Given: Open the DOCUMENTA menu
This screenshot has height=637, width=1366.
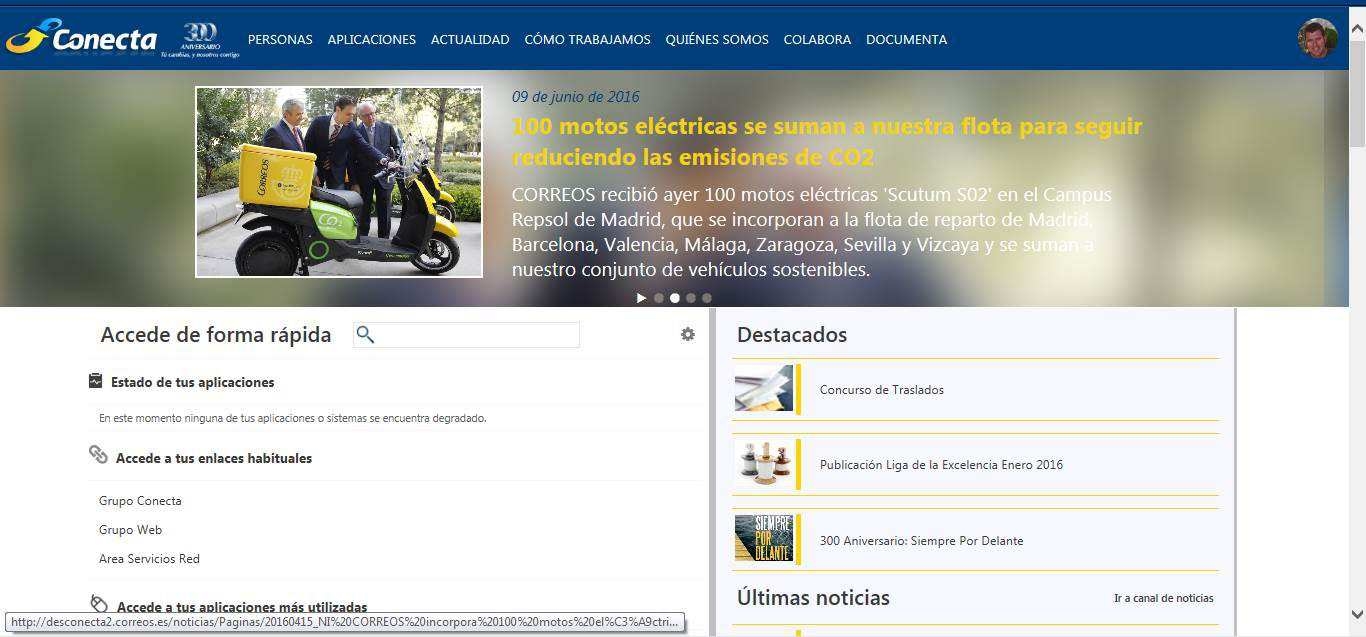Looking at the screenshot, I should 906,40.
